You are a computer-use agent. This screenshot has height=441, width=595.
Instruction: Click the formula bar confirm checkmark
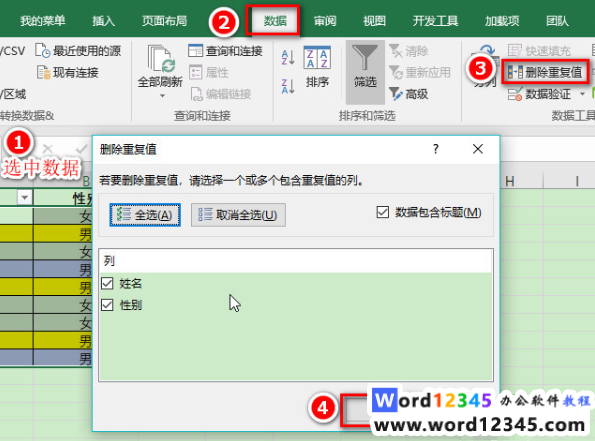coord(81,149)
